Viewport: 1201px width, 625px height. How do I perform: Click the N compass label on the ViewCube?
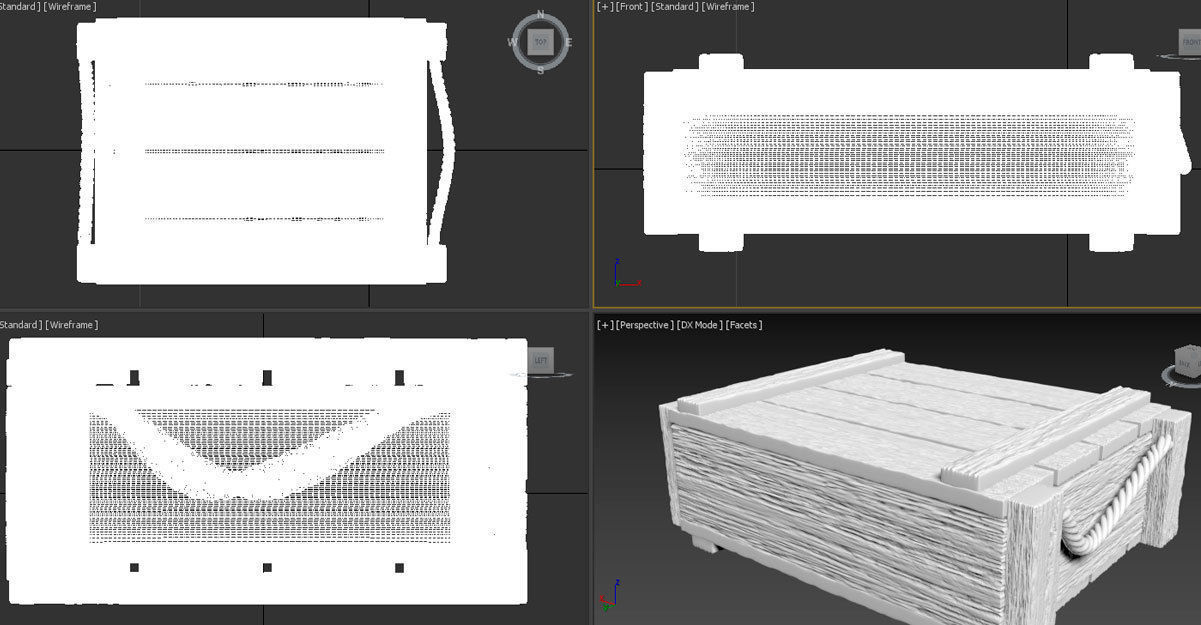coord(541,15)
